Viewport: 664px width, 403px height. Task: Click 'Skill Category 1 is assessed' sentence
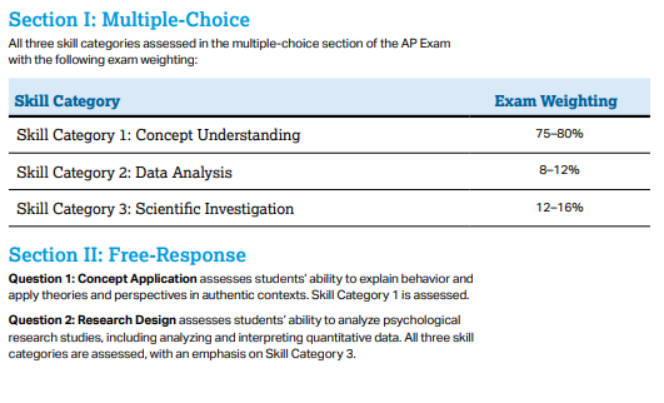(390, 295)
